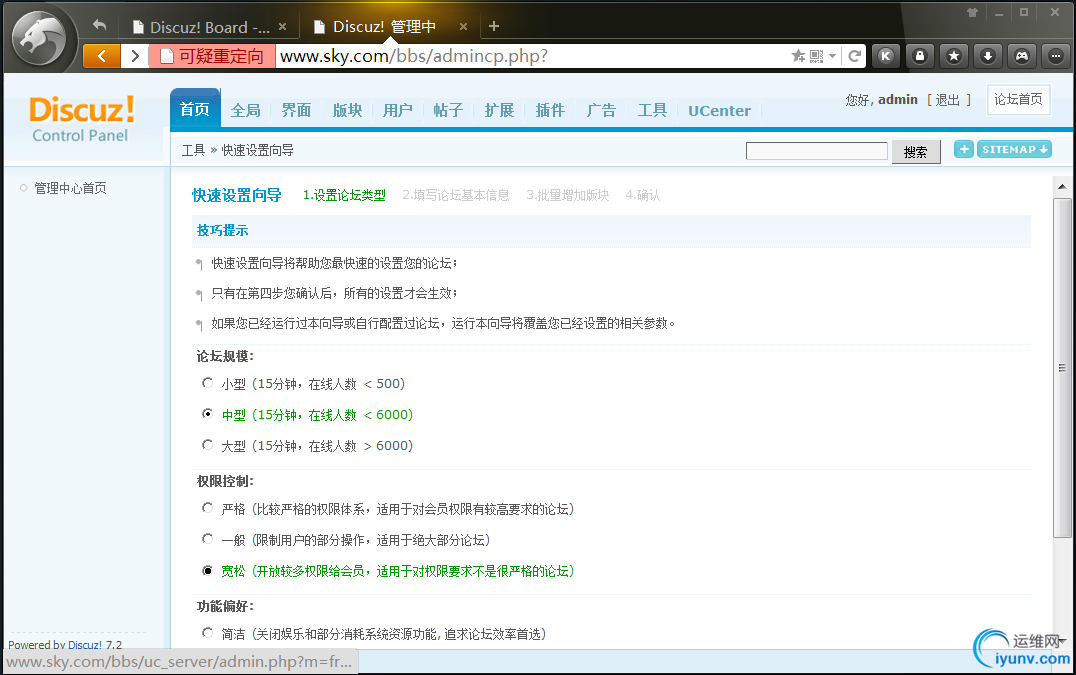Click the green plus button beside SITEMAP
1076x675 pixels.
click(x=963, y=149)
